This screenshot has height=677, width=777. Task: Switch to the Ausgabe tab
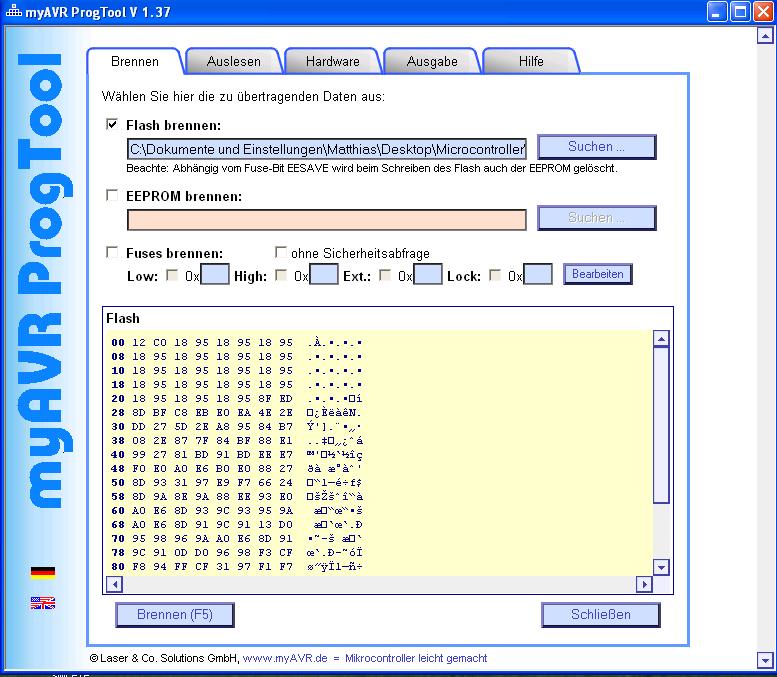(432, 61)
